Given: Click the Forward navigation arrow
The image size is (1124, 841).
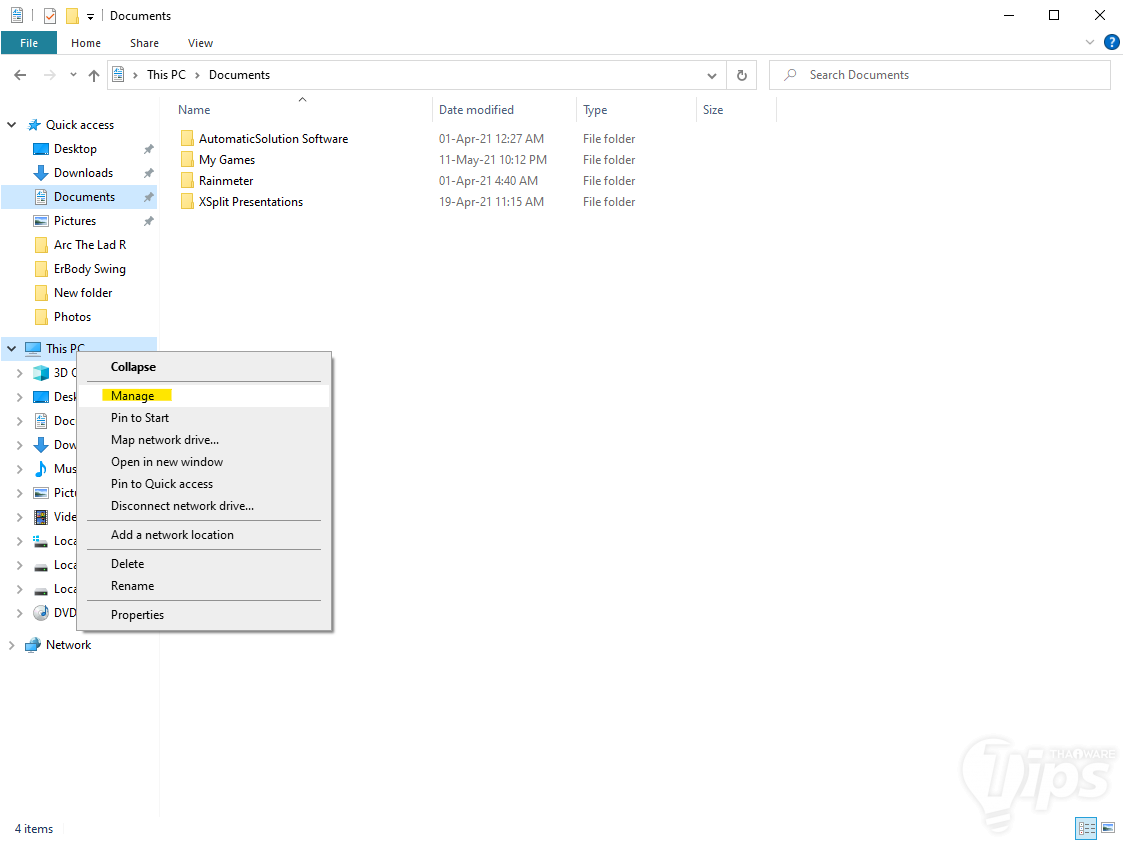Looking at the screenshot, I should [49, 75].
